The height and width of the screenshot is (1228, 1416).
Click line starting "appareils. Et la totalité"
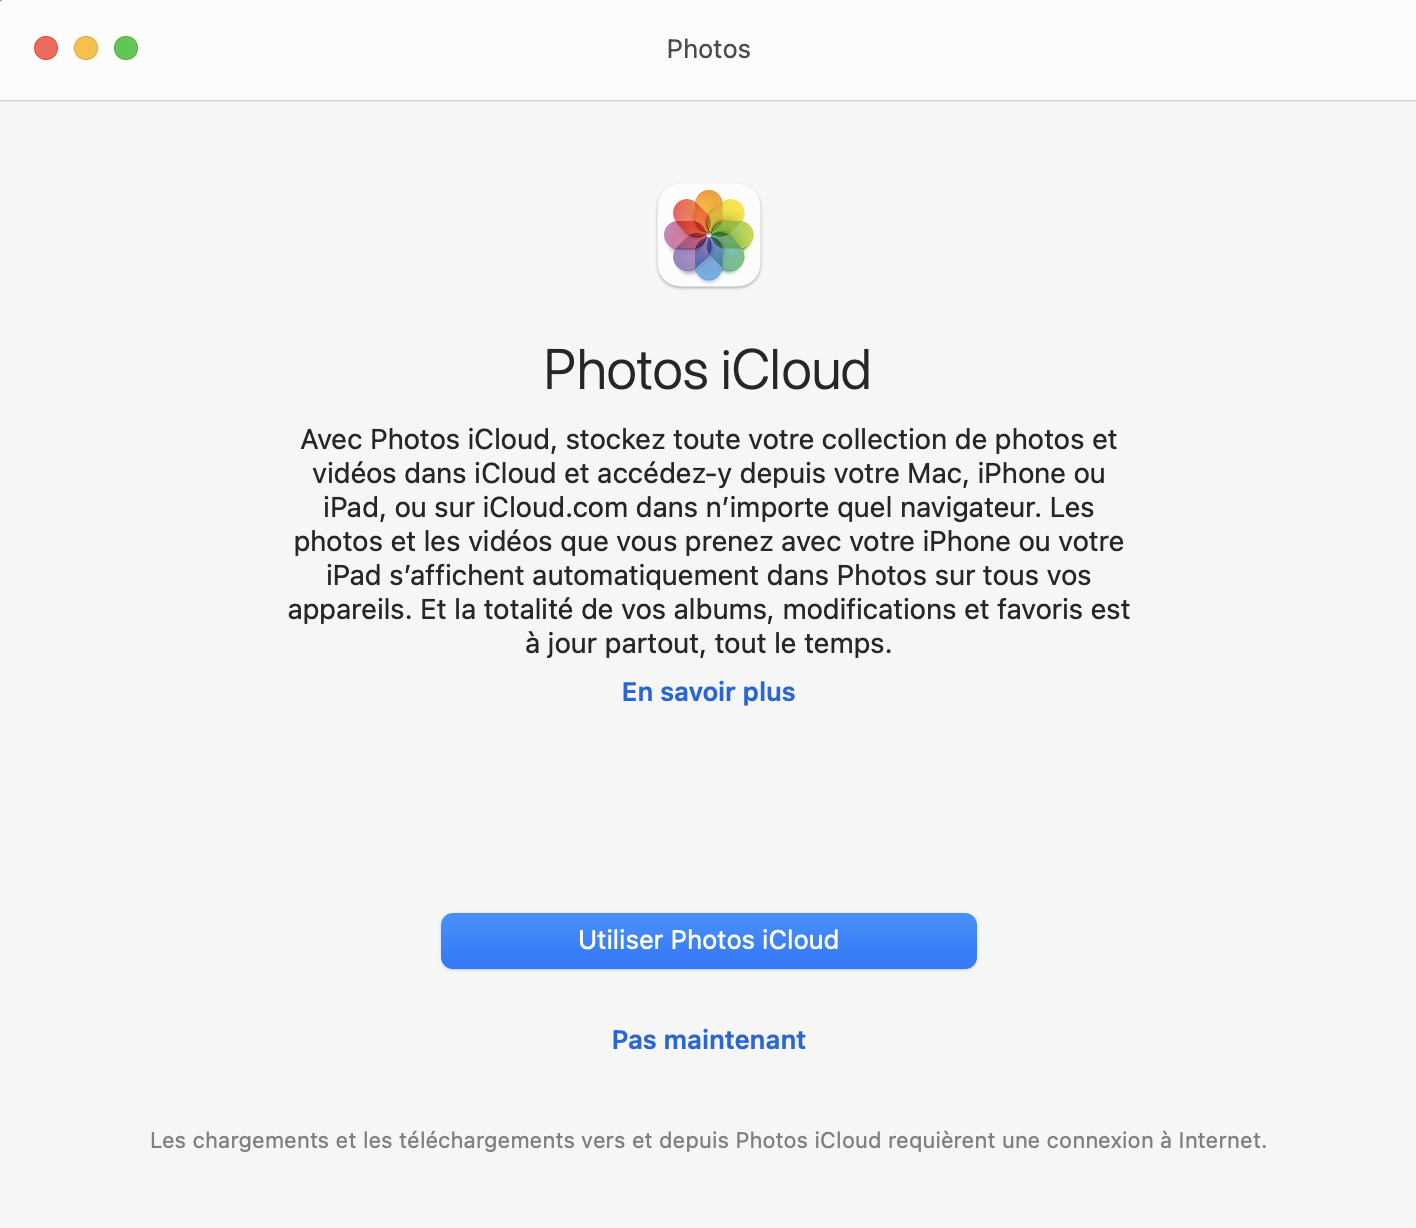click(708, 610)
